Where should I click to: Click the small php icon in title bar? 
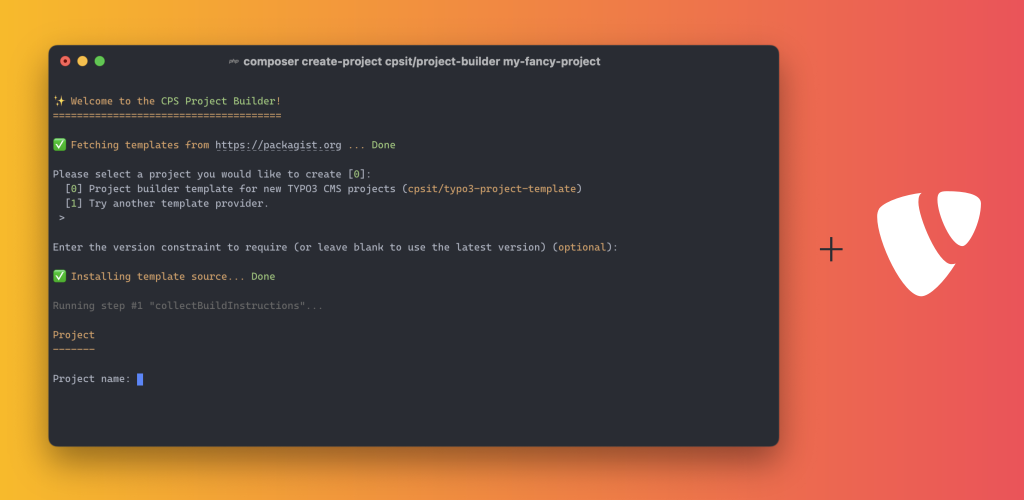(233, 61)
